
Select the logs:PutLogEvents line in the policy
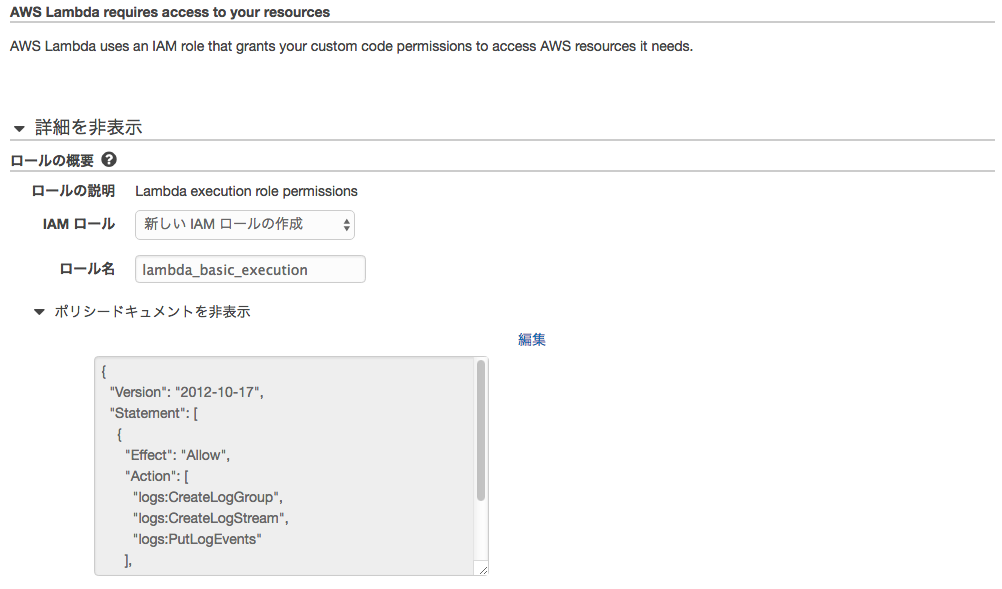pos(197,539)
